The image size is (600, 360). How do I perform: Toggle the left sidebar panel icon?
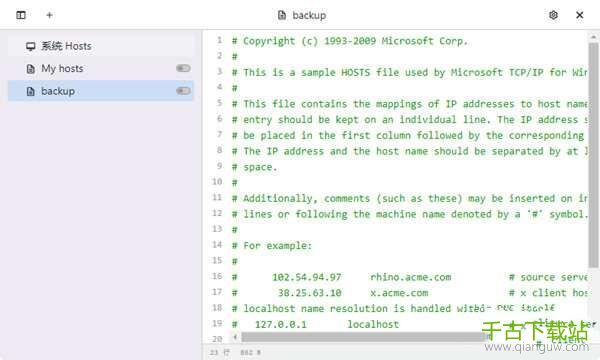coord(21,15)
